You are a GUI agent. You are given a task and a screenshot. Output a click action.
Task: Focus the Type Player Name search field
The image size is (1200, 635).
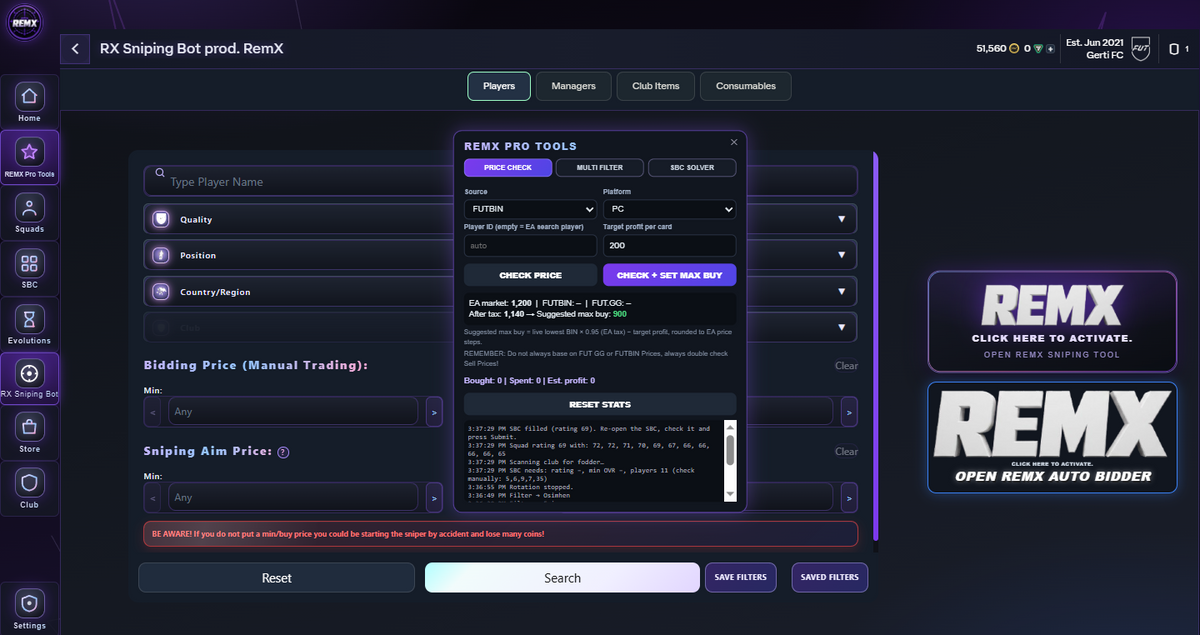click(x=500, y=181)
